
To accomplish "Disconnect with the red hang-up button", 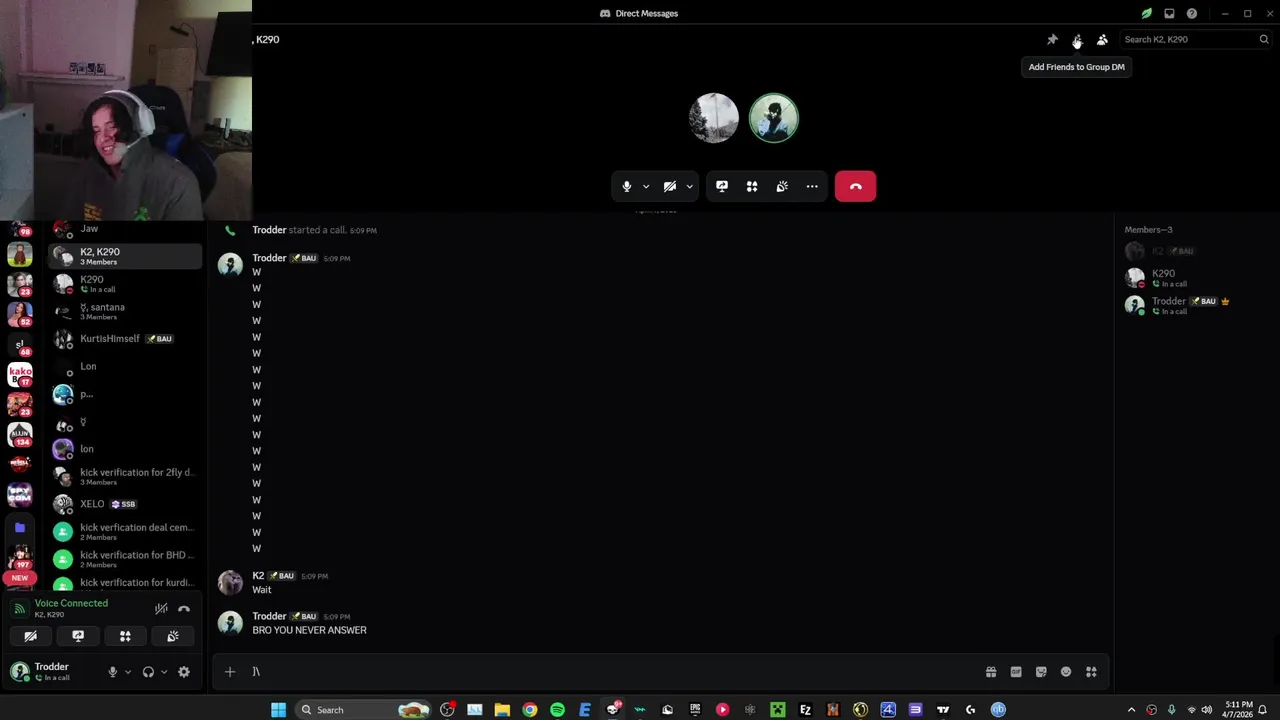I will click(x=855, y=186).
